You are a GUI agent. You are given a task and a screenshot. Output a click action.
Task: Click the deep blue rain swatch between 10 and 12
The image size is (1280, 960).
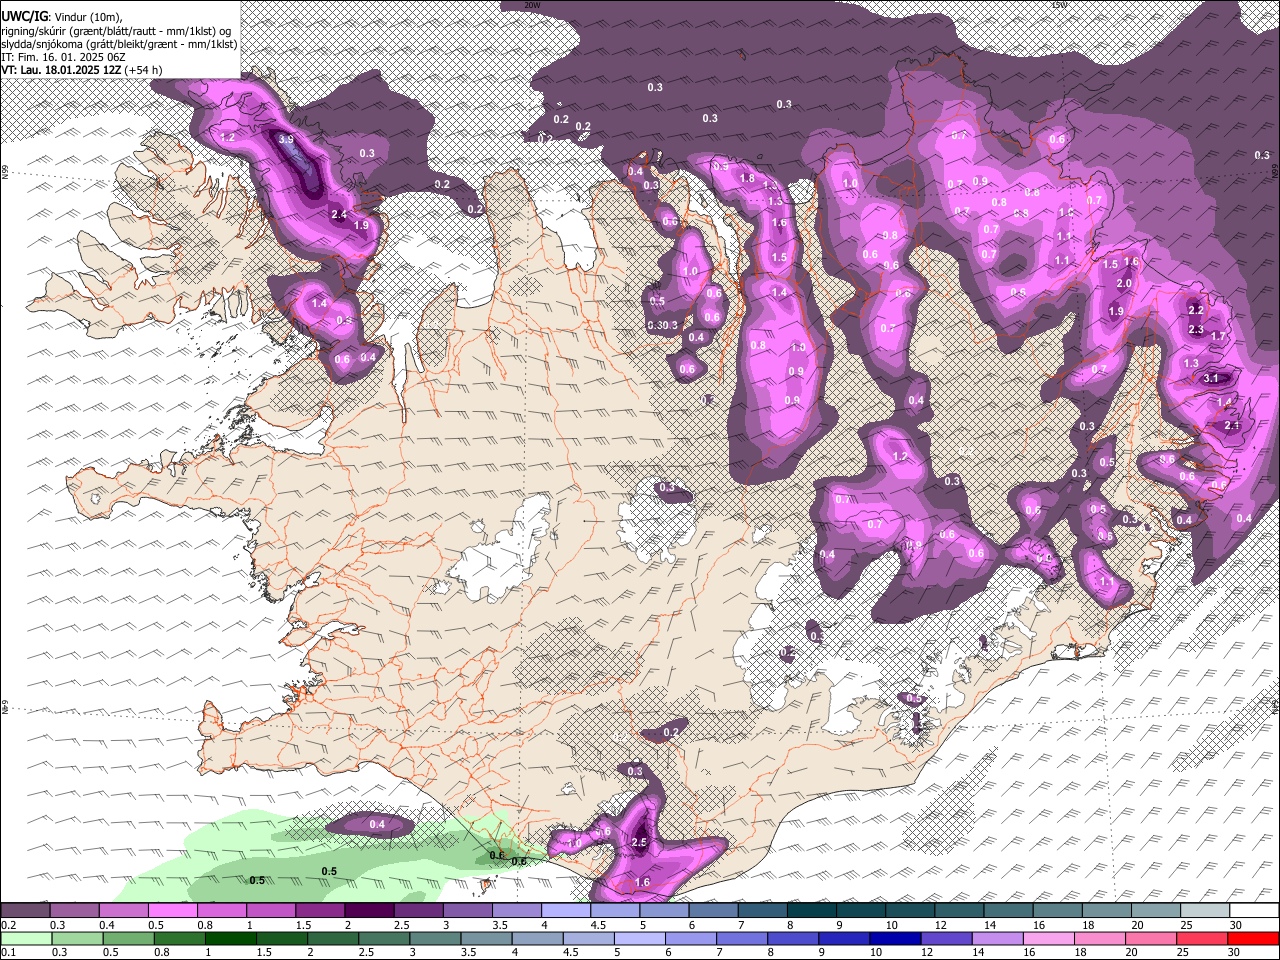[x=895, y=938]
